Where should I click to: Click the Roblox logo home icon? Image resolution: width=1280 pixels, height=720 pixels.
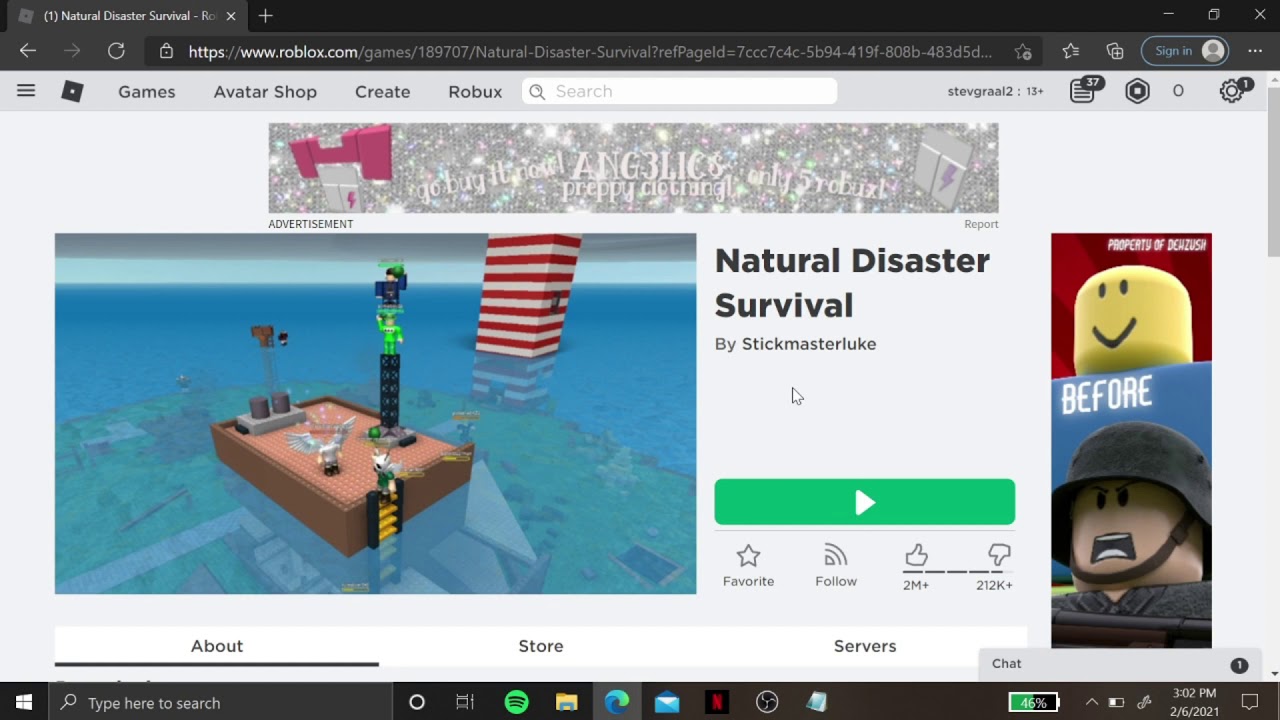[72, 91]
